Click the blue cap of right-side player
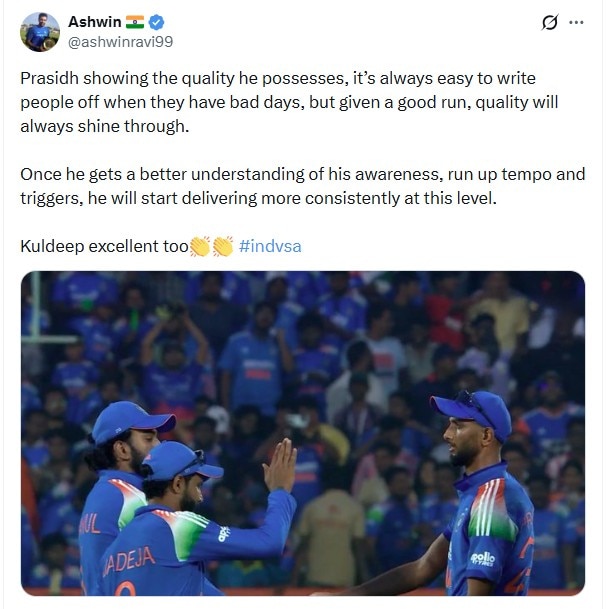This screenshot has height=609, width=607. 472,407
